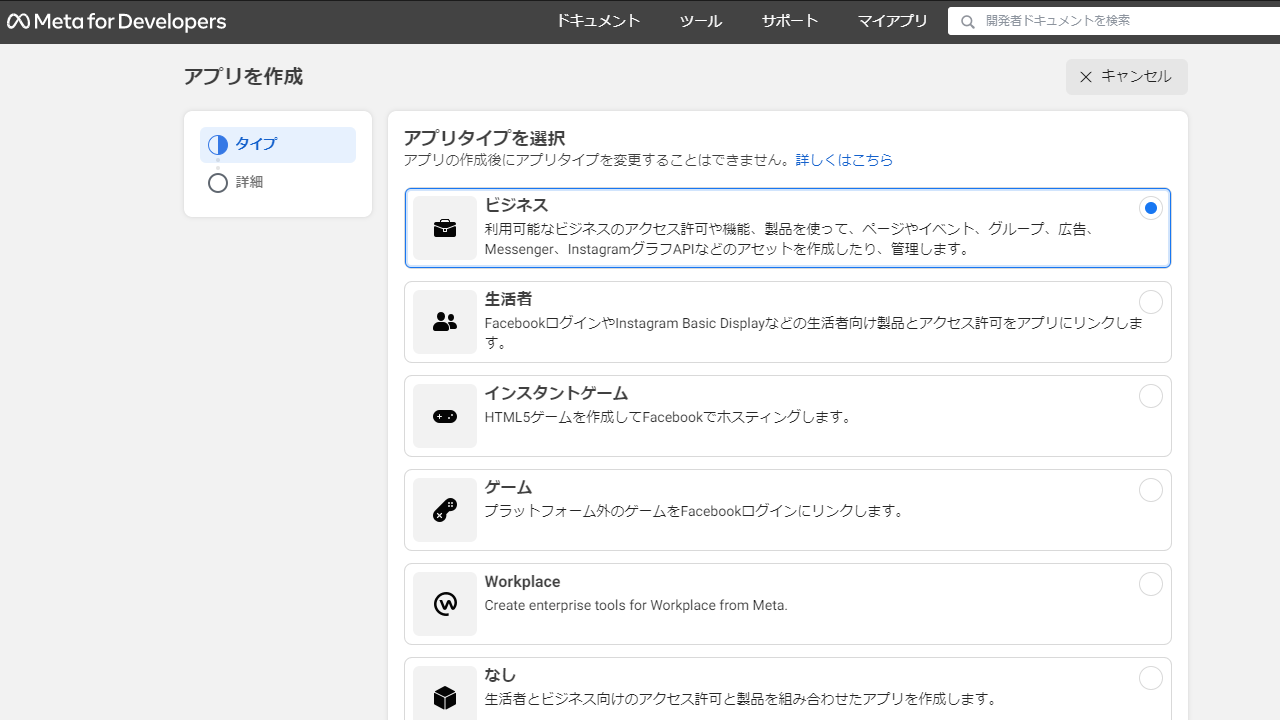The image size is (1280, 720).
Task: Click the キャンセル button
Action: point(1126,77)
